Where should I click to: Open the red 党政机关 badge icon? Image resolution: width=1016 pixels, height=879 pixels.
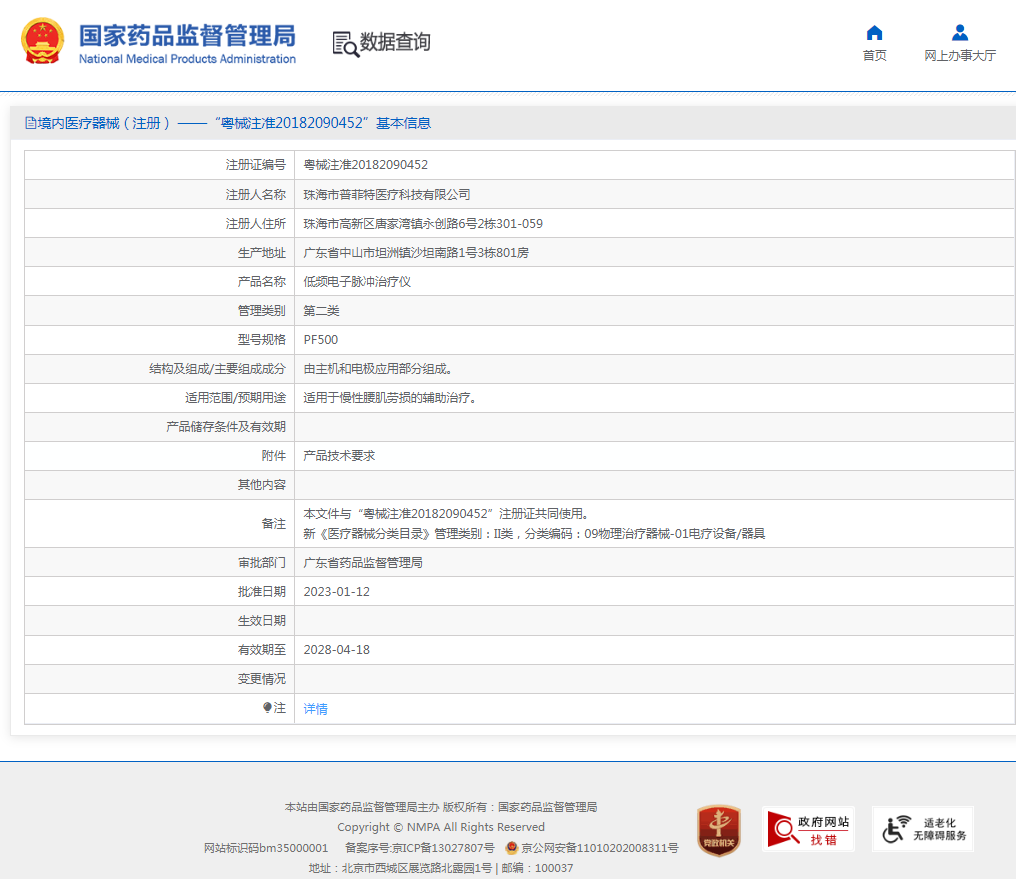coord(718,830)
